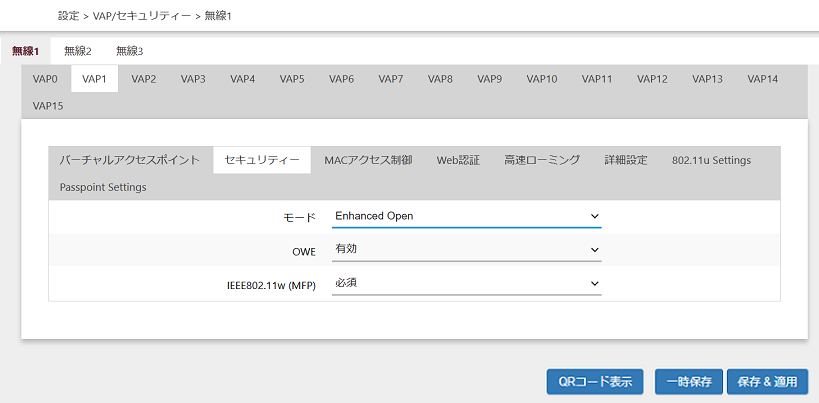Go to the Web認証 tab

click(458, 160)
